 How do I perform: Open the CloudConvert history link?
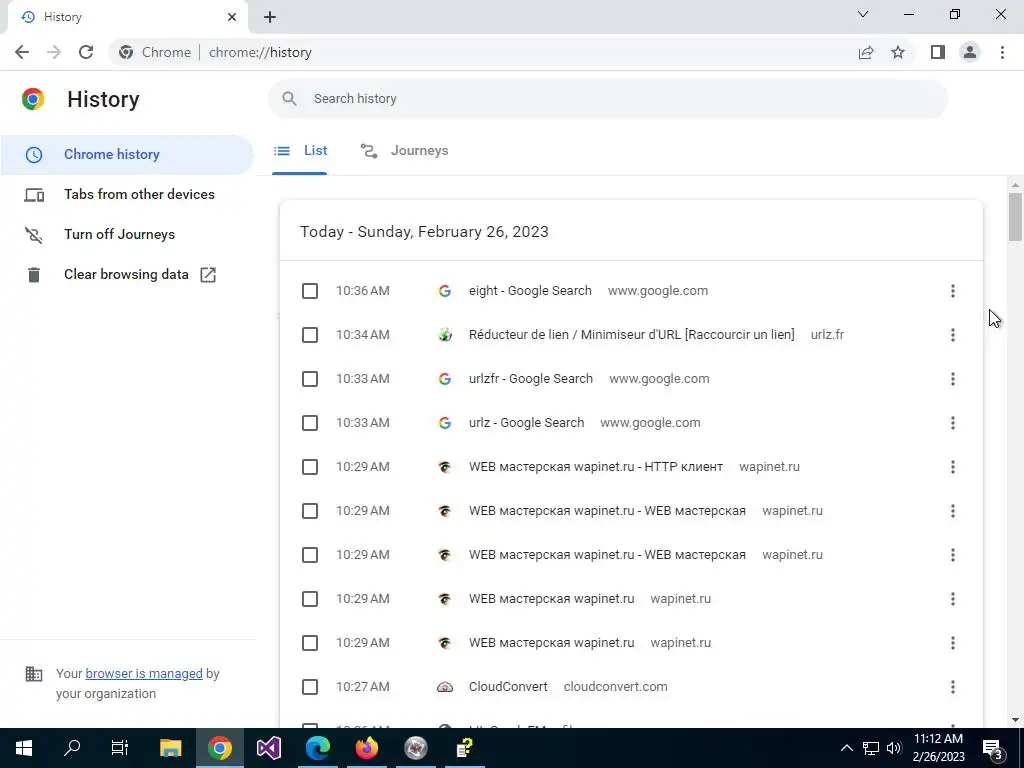508,687
